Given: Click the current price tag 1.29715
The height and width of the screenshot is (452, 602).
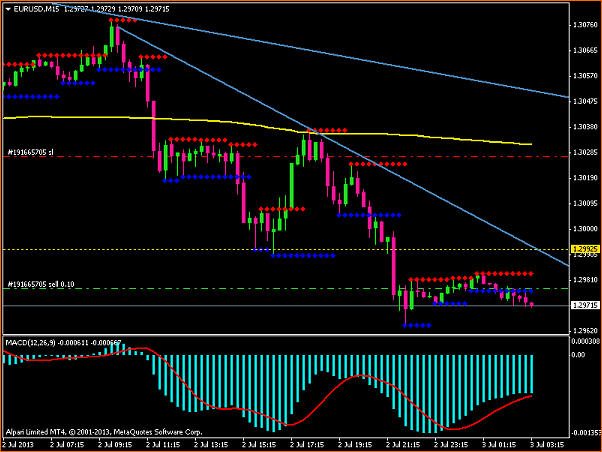Looking at the screenshot, I should tap(585, 306).
